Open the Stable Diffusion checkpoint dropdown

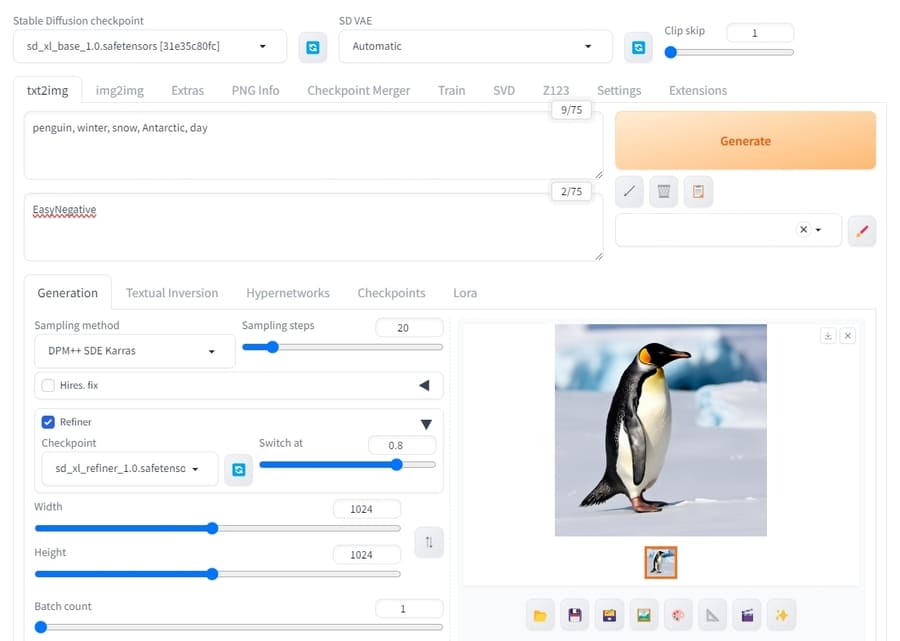(x=150, y=46)
